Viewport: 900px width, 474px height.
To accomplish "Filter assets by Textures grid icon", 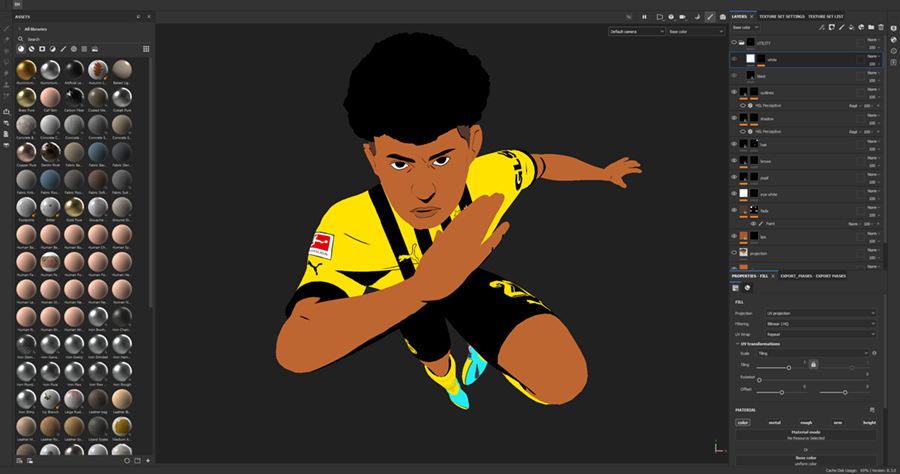I will [84, 49].
